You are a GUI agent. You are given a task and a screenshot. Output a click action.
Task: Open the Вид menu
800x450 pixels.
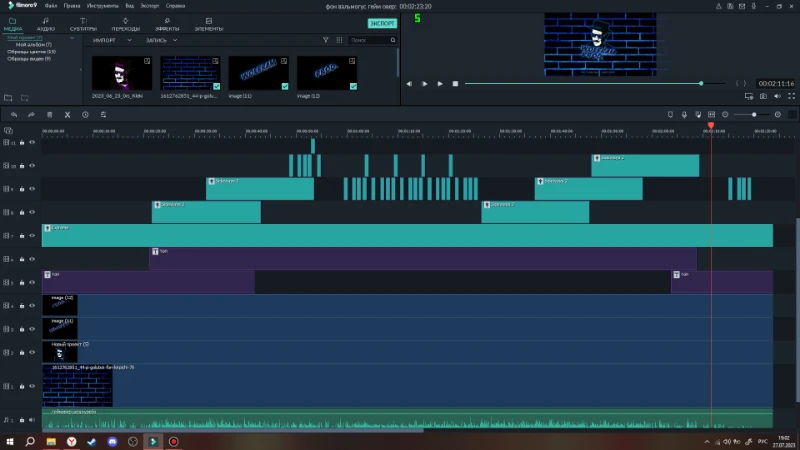(130, 6)
